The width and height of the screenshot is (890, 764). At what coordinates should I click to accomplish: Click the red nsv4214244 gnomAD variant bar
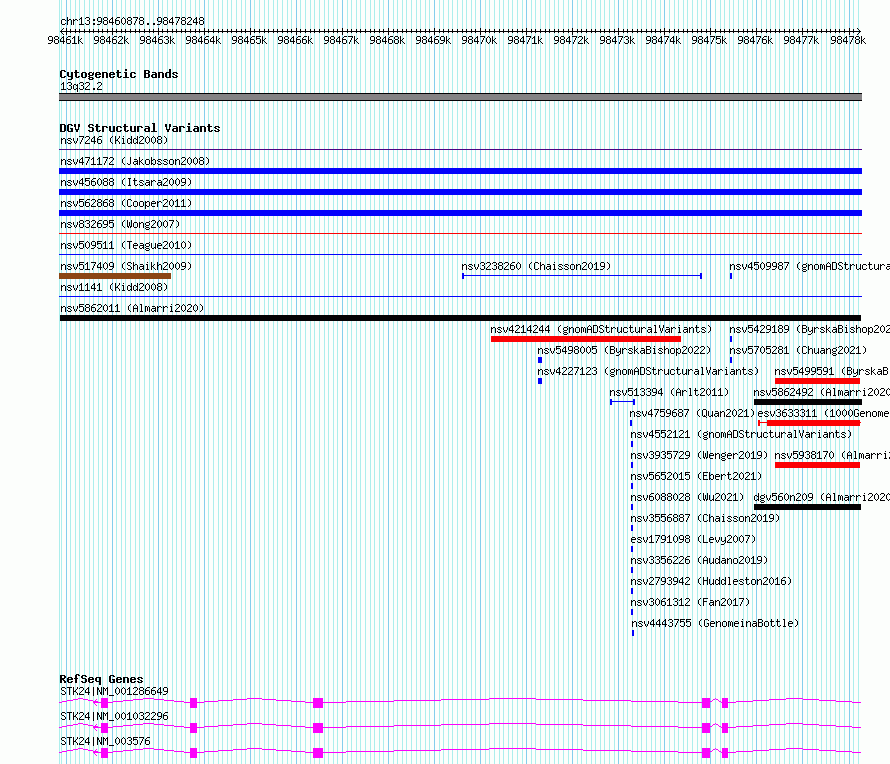[586, 339]
